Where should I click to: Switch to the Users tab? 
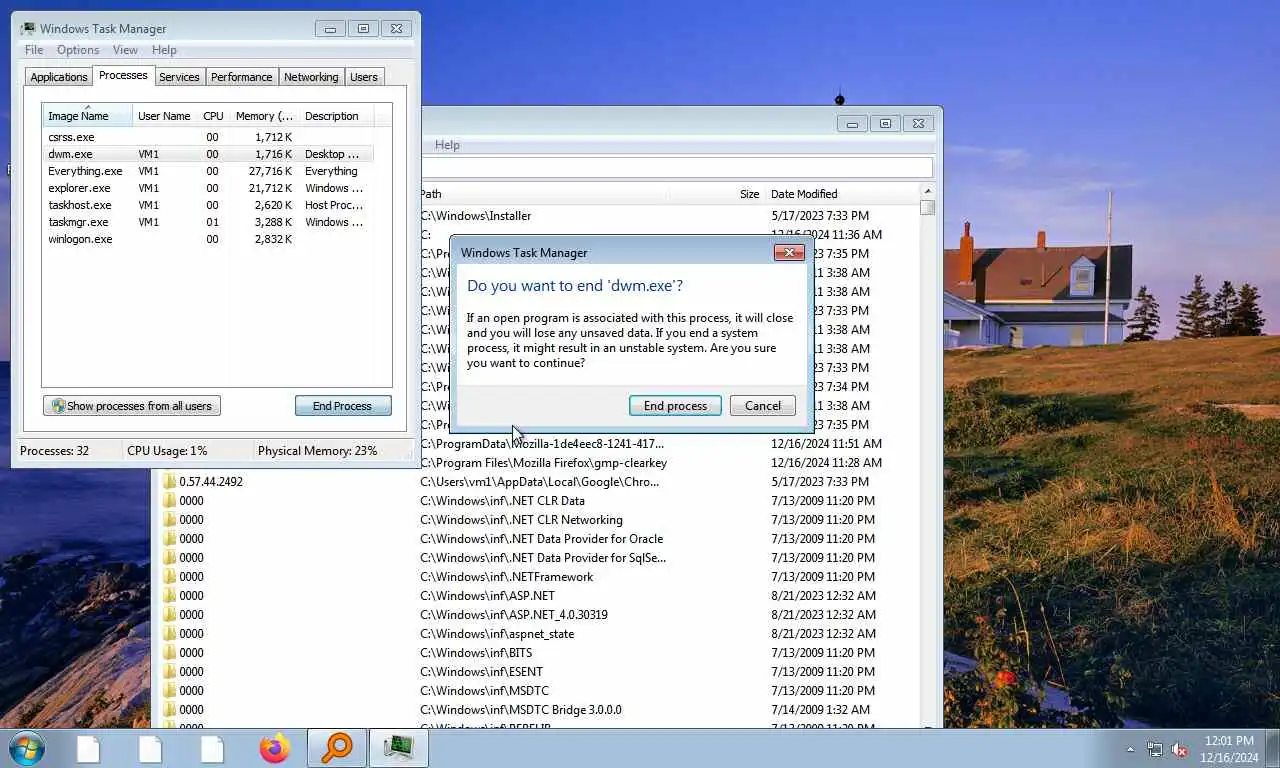[x=364, y=77]
